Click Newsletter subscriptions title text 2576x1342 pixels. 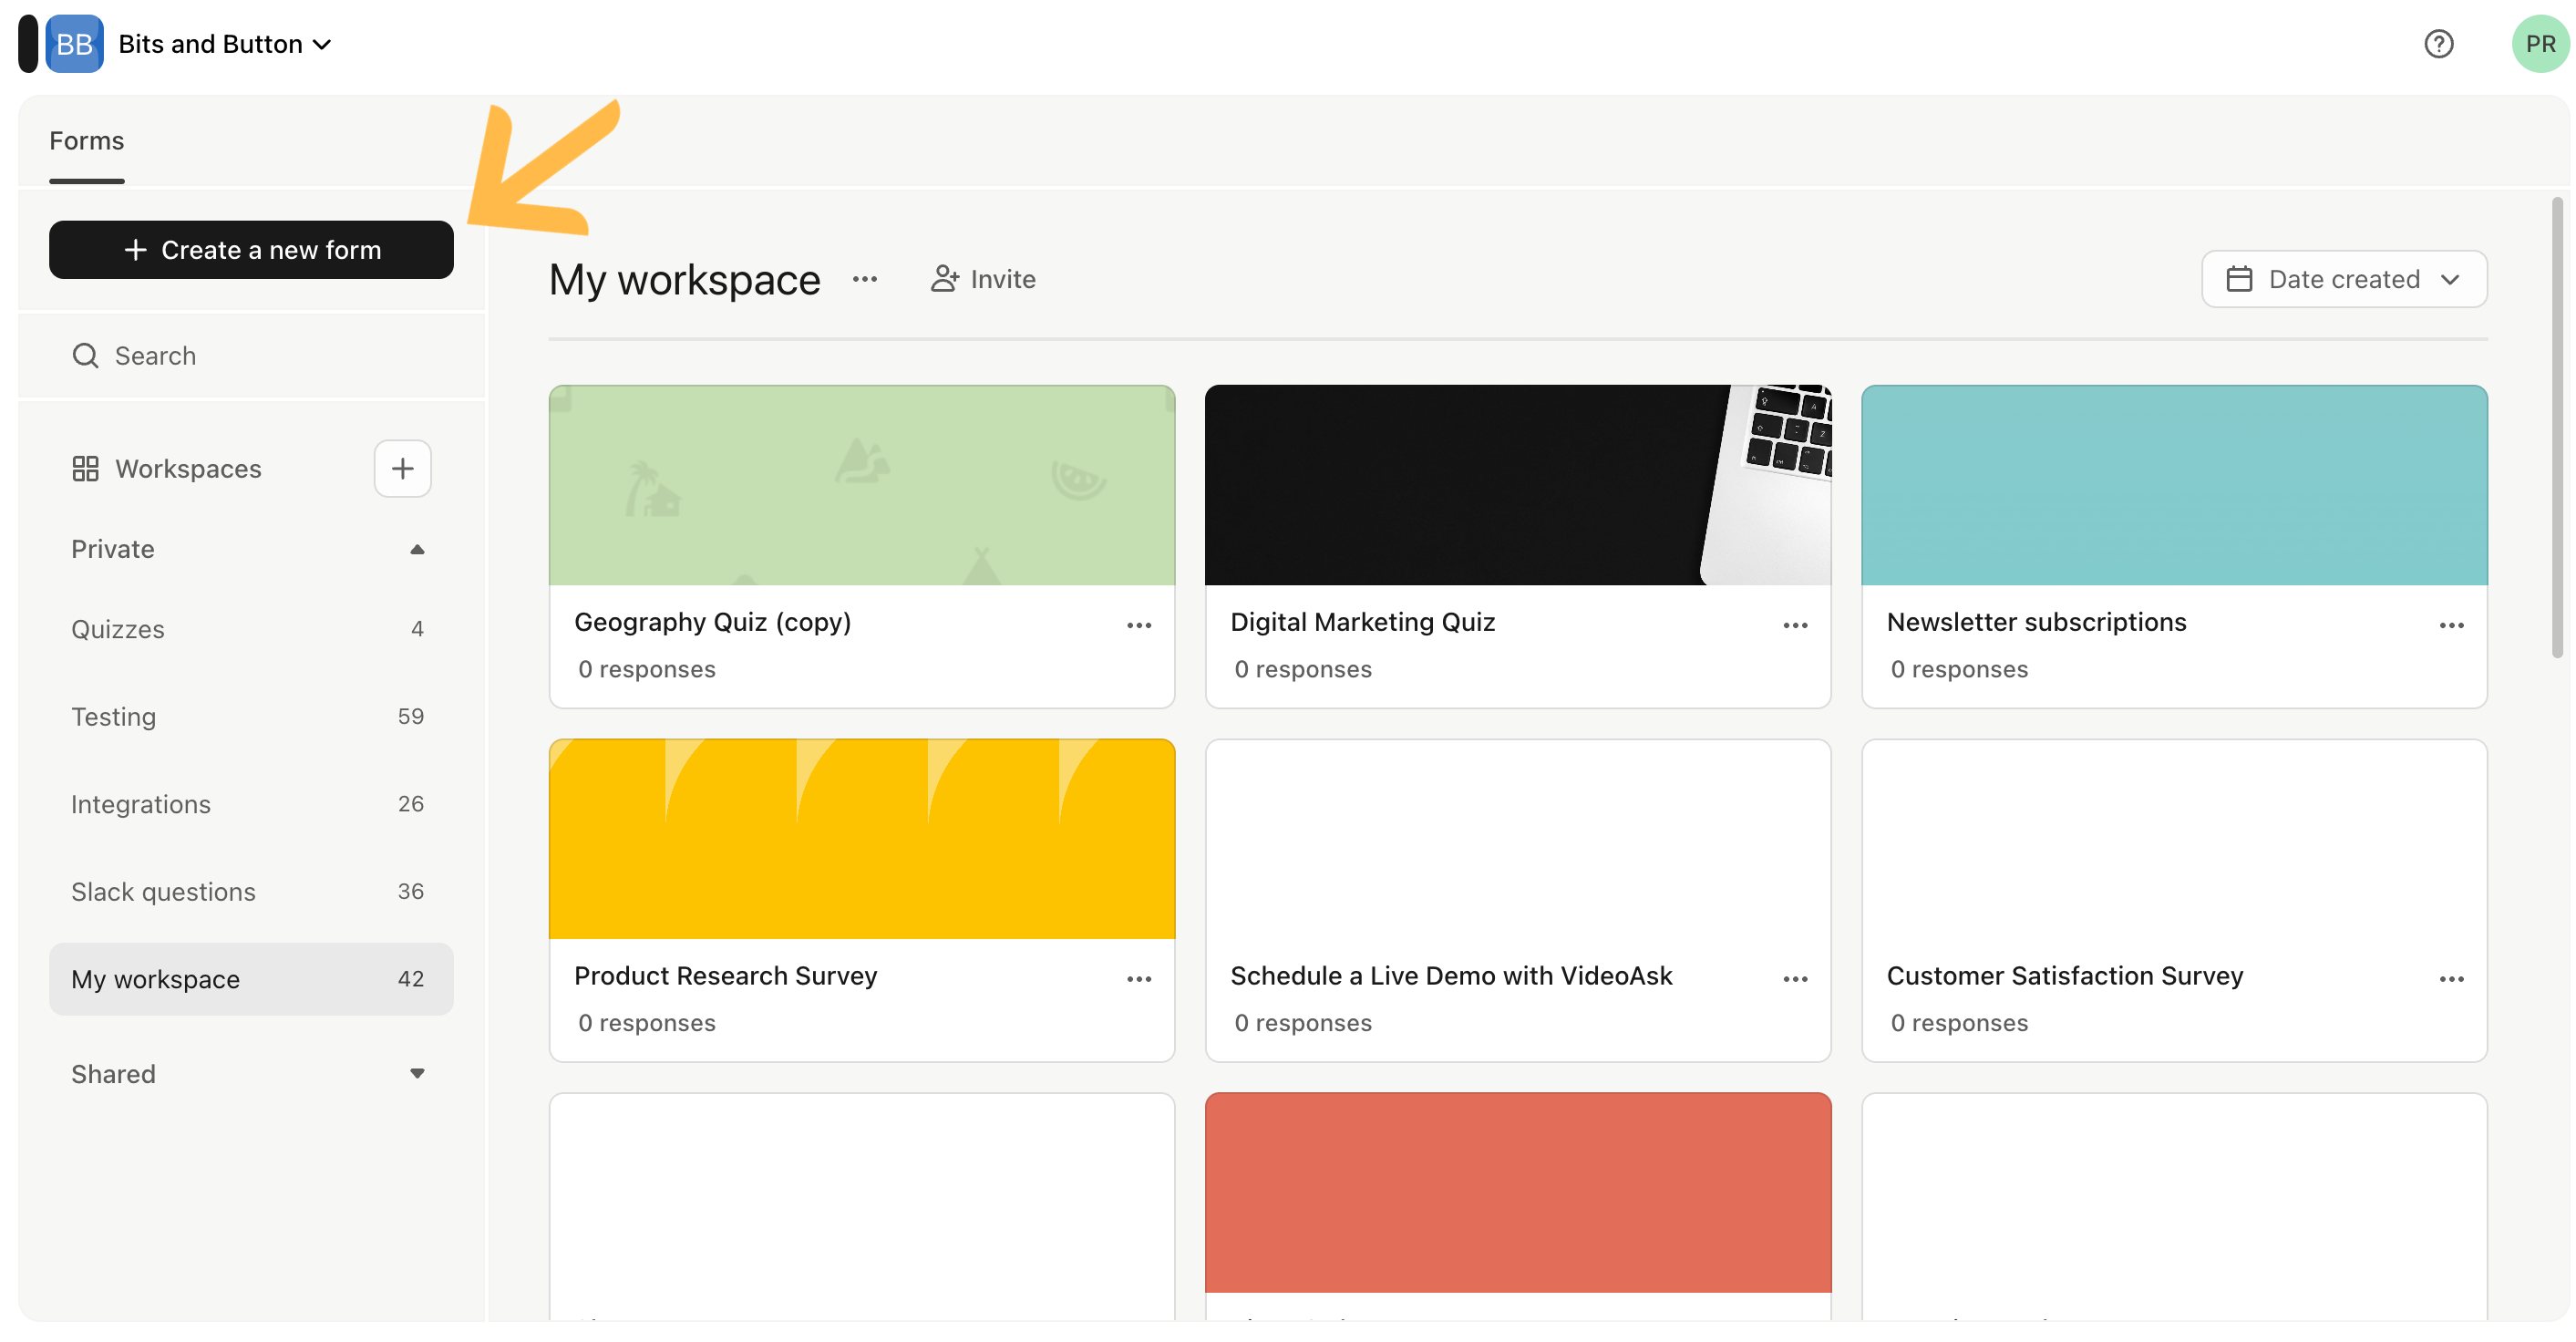[2036, 622]
